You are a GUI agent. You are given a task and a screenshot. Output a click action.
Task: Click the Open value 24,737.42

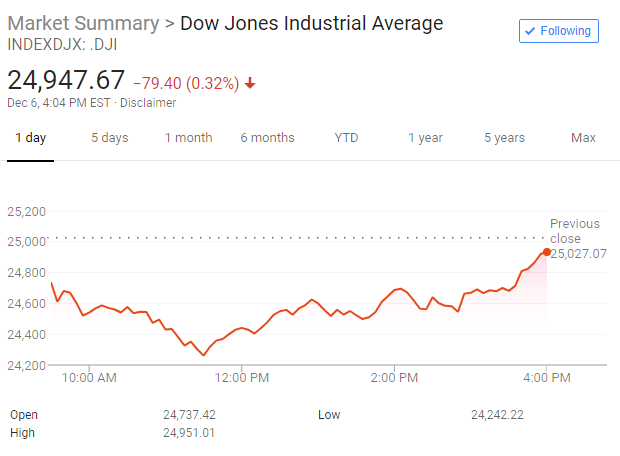coord(190,414)
